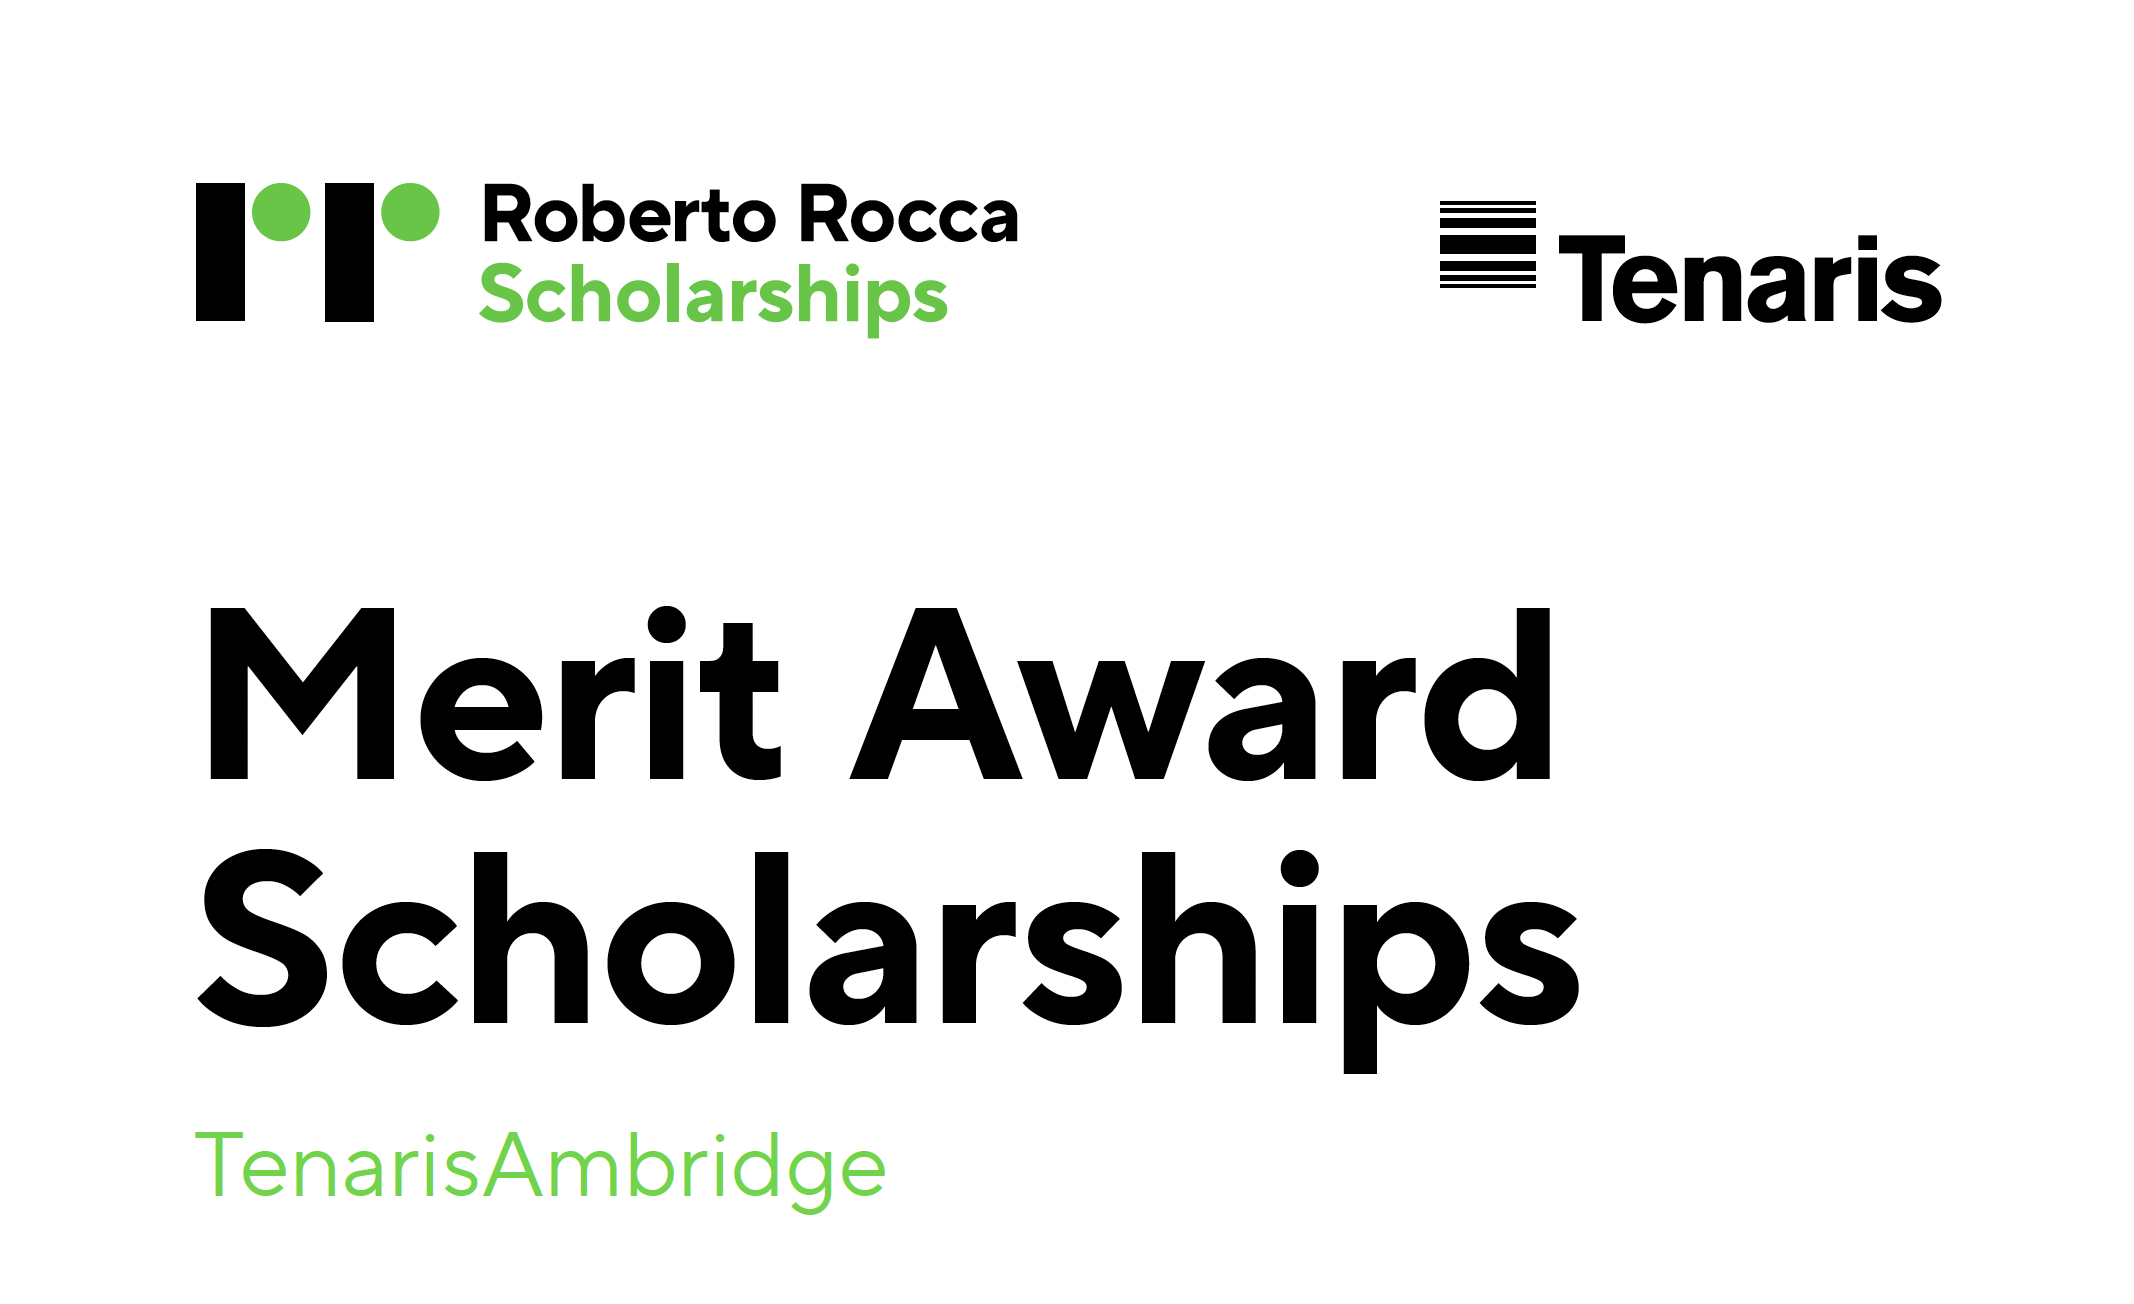Click the capital T of the black Tenaris wordmark
This screenshot has height=1304, width=2134.
(x=1592, y=278)
